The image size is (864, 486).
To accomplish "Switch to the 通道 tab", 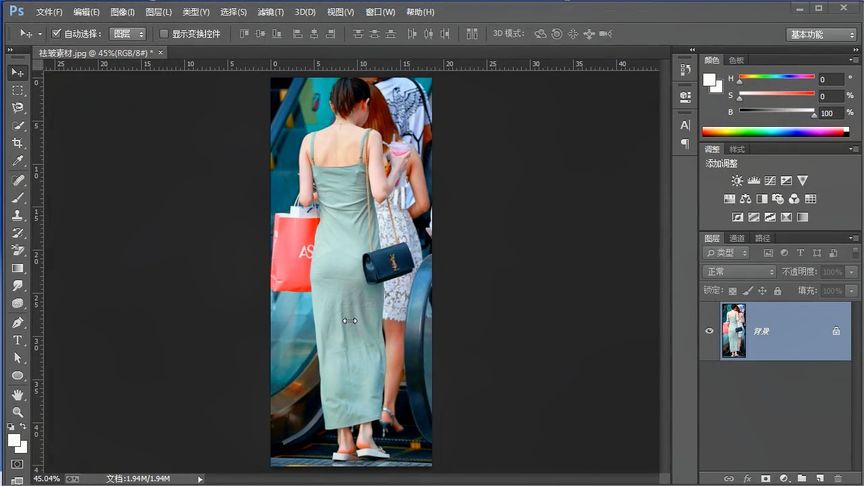I will coord(737,238).
